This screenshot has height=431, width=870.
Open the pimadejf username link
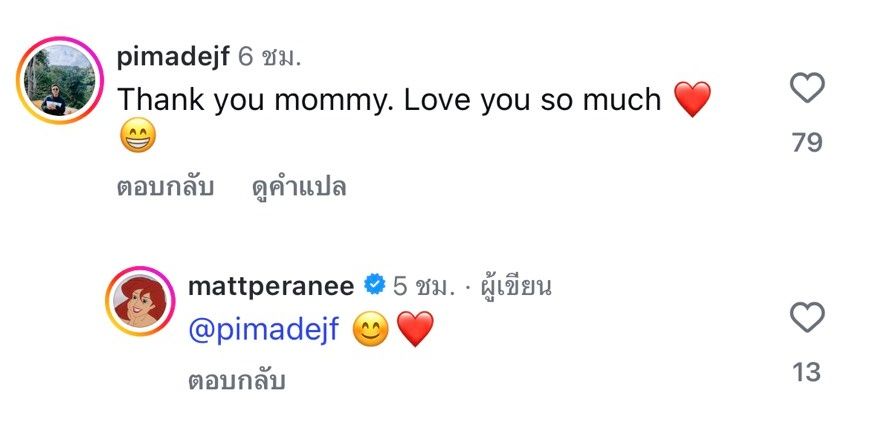172,57
